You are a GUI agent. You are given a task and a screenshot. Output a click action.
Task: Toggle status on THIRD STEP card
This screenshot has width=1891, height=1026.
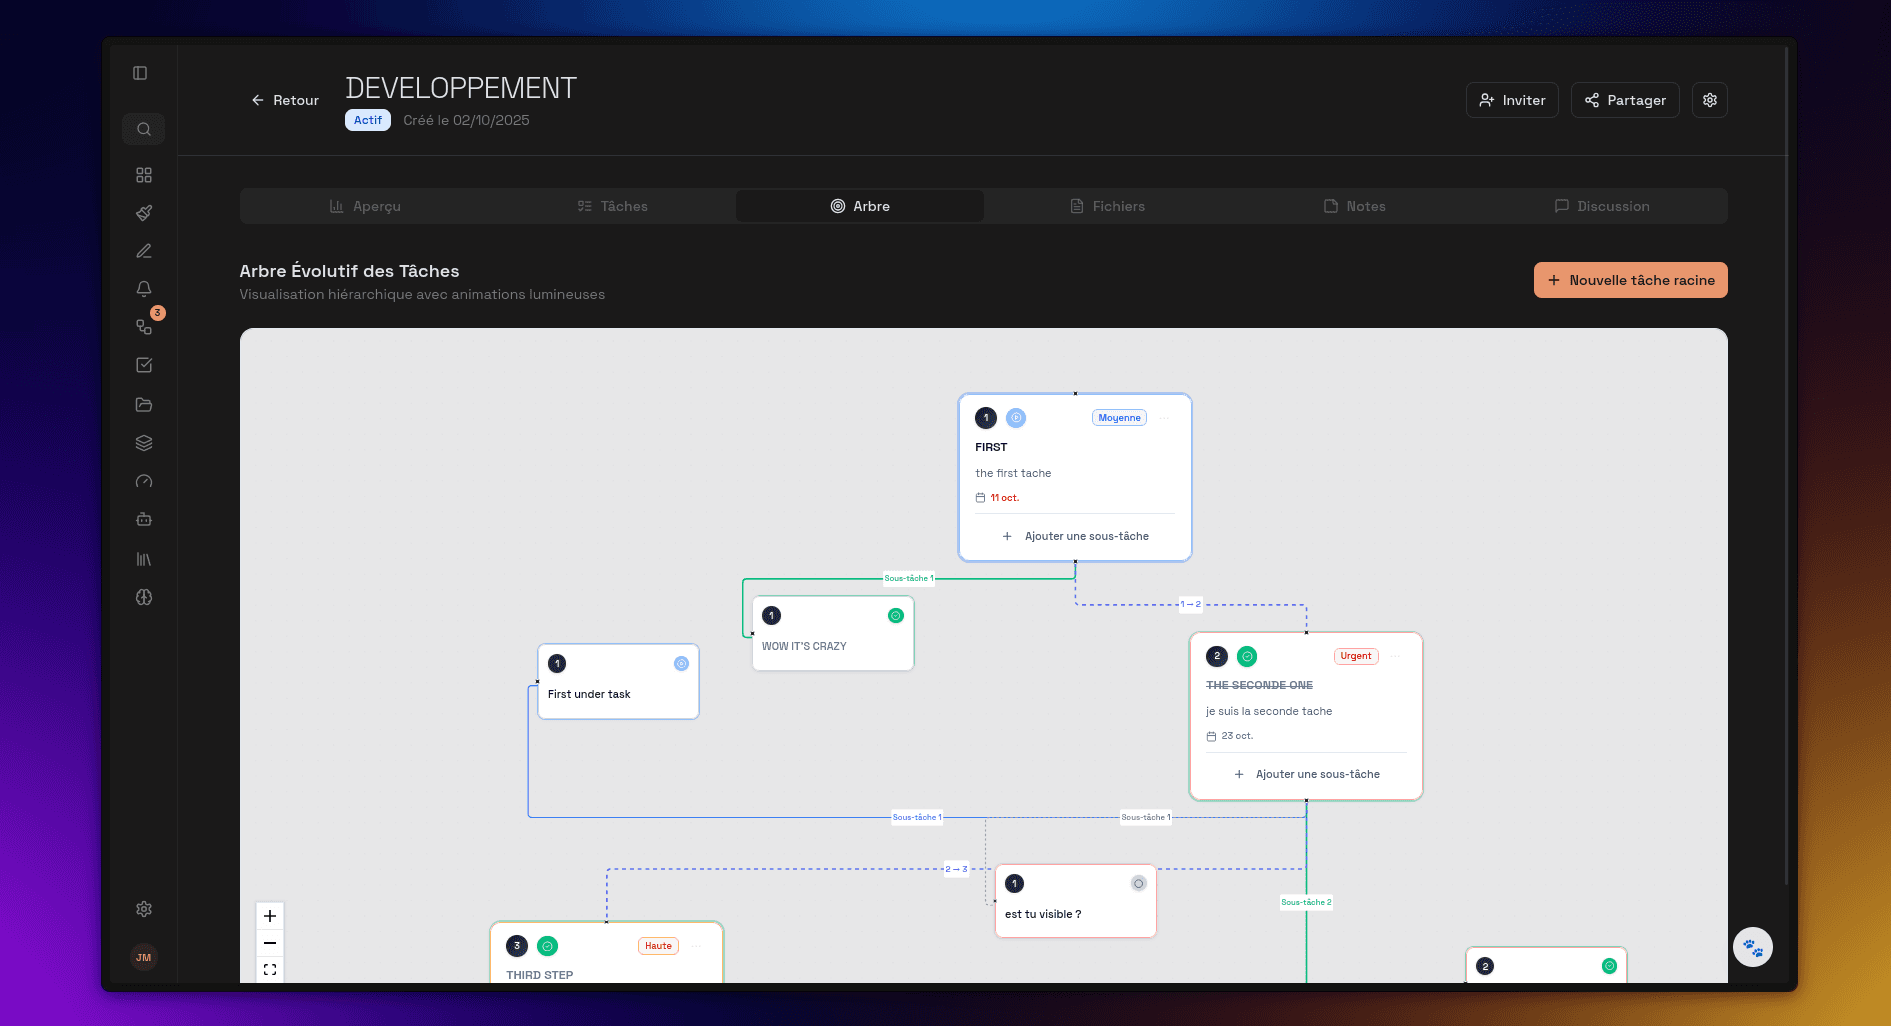coord(547,946)
